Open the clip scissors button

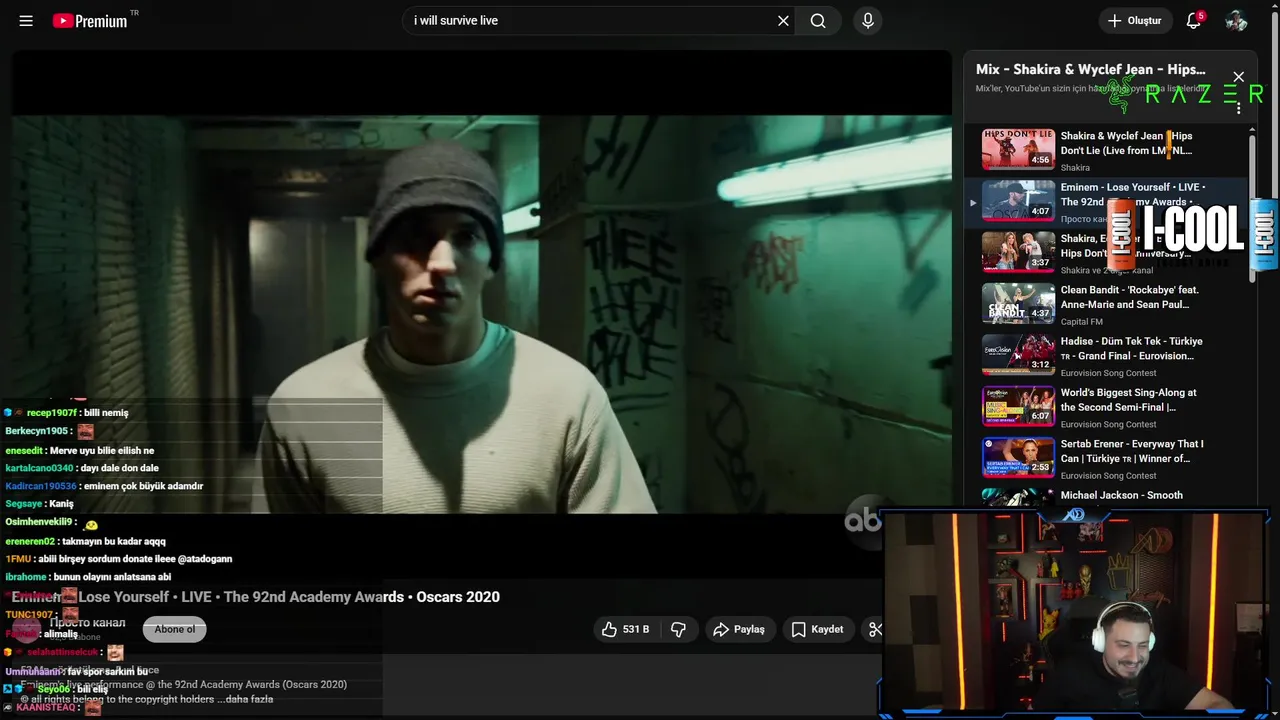(x=874, y=629)
